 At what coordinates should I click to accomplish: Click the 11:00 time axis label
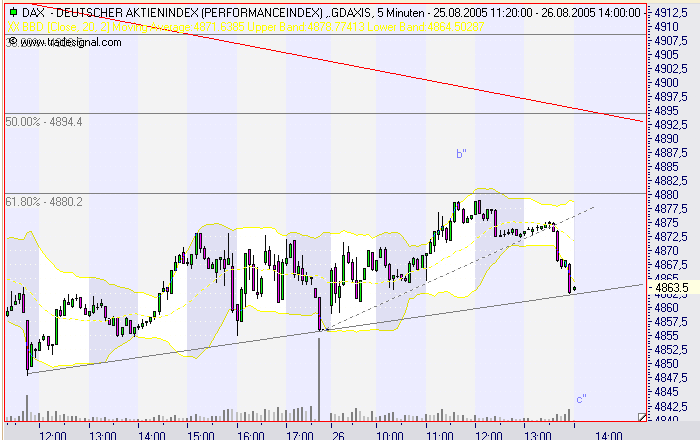pyautogui.click(x=439, y=435)
